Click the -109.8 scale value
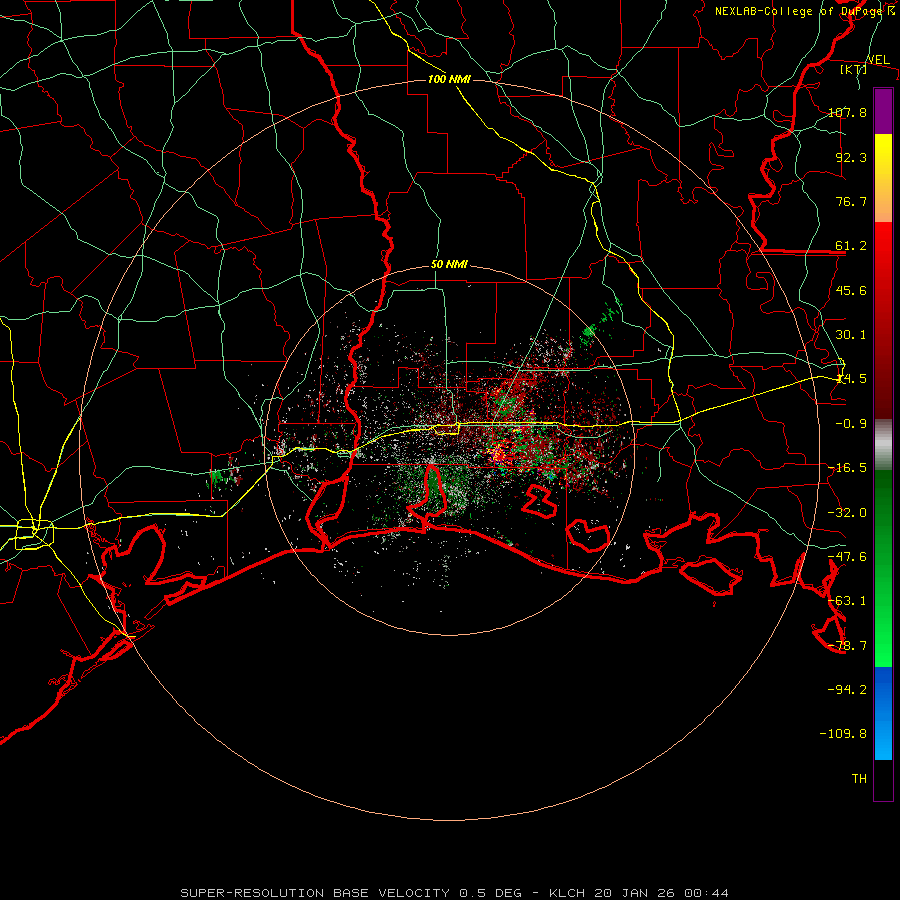This screenshot has width=900, height=900. pos(843,734)
